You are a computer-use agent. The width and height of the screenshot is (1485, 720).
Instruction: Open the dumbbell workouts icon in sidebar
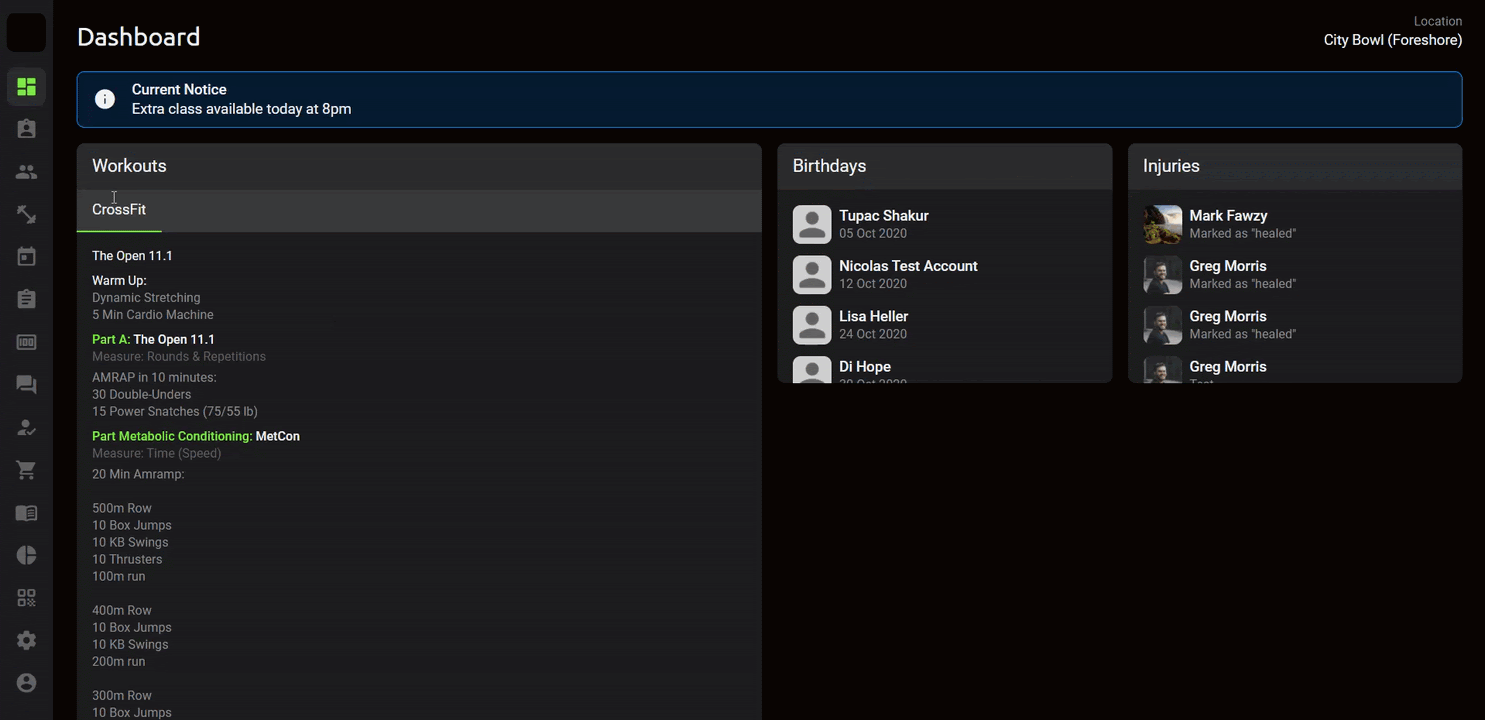pos(26,214)
